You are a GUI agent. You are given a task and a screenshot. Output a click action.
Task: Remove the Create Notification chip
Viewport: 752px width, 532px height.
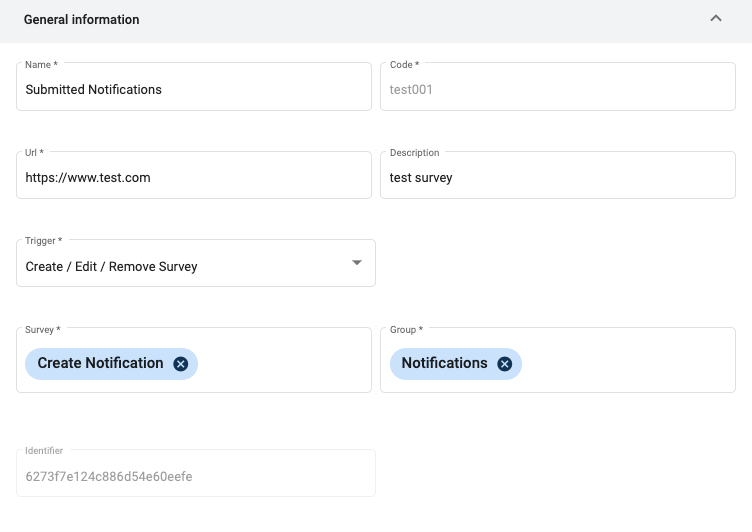pyautogui.click(x=181, y=364)
